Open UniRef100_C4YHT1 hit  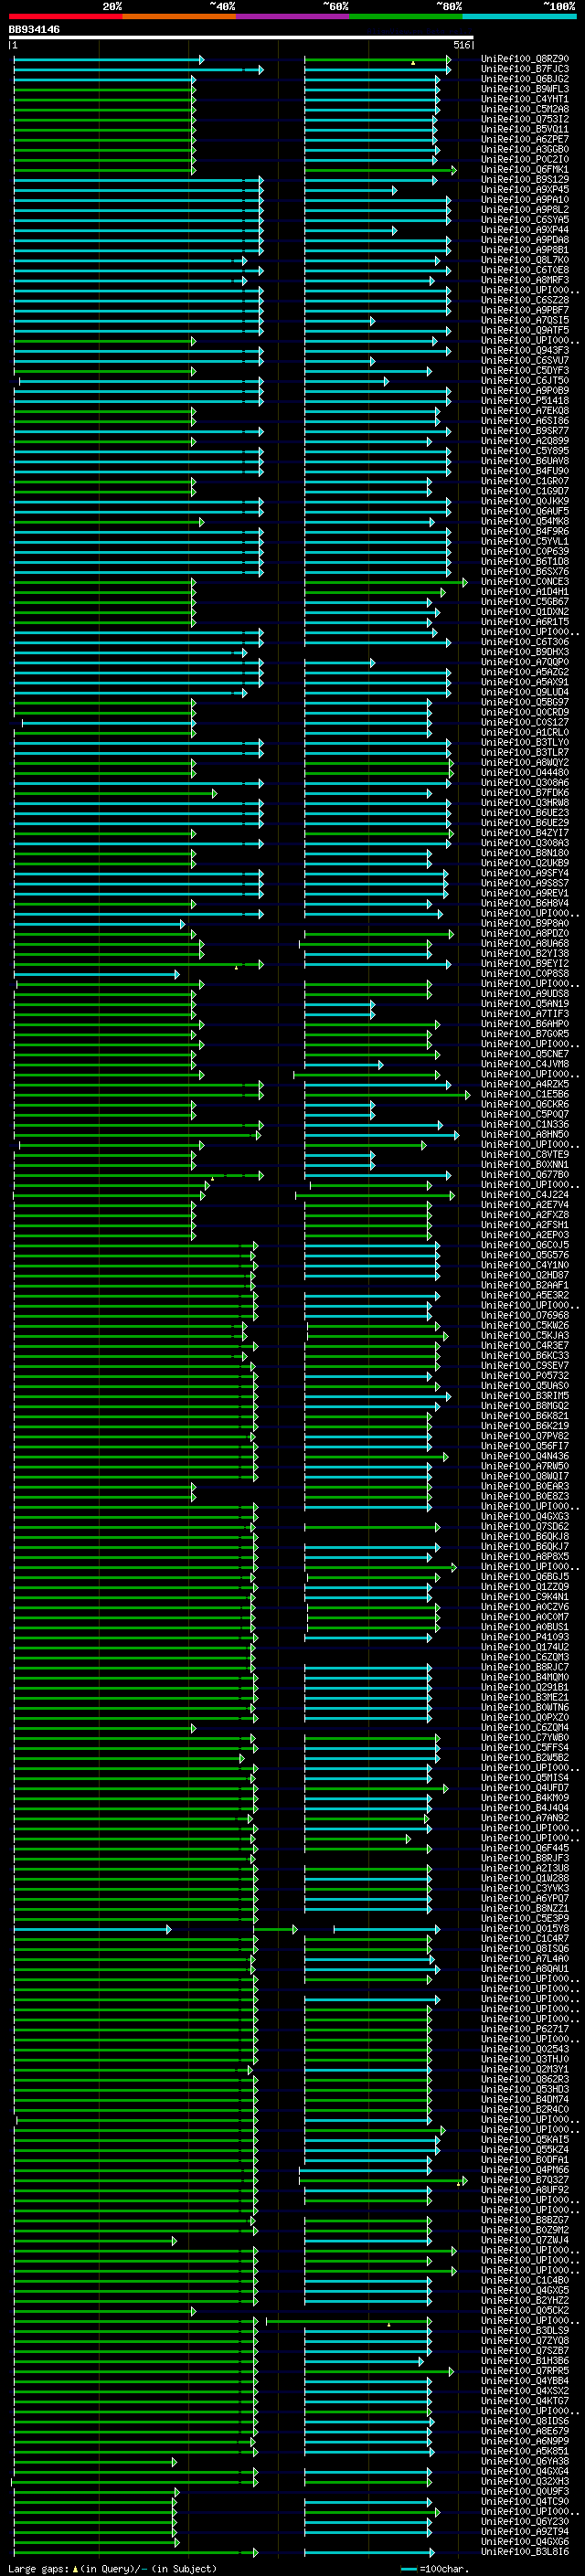[x=525, y=99]
